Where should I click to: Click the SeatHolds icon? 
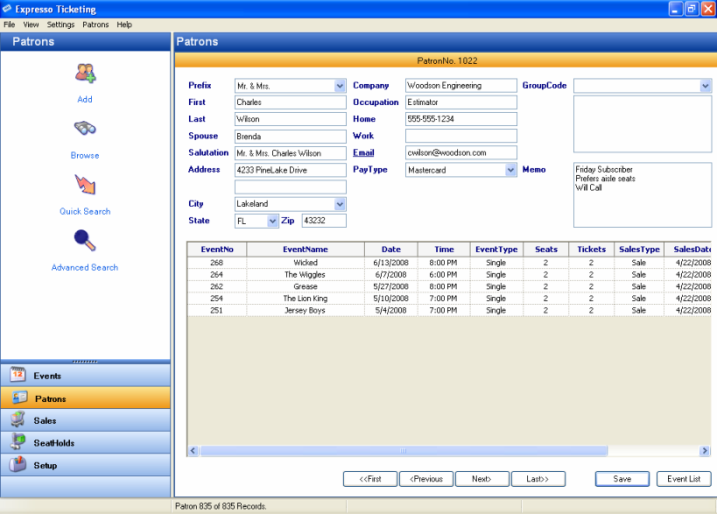tap(18, 442)
